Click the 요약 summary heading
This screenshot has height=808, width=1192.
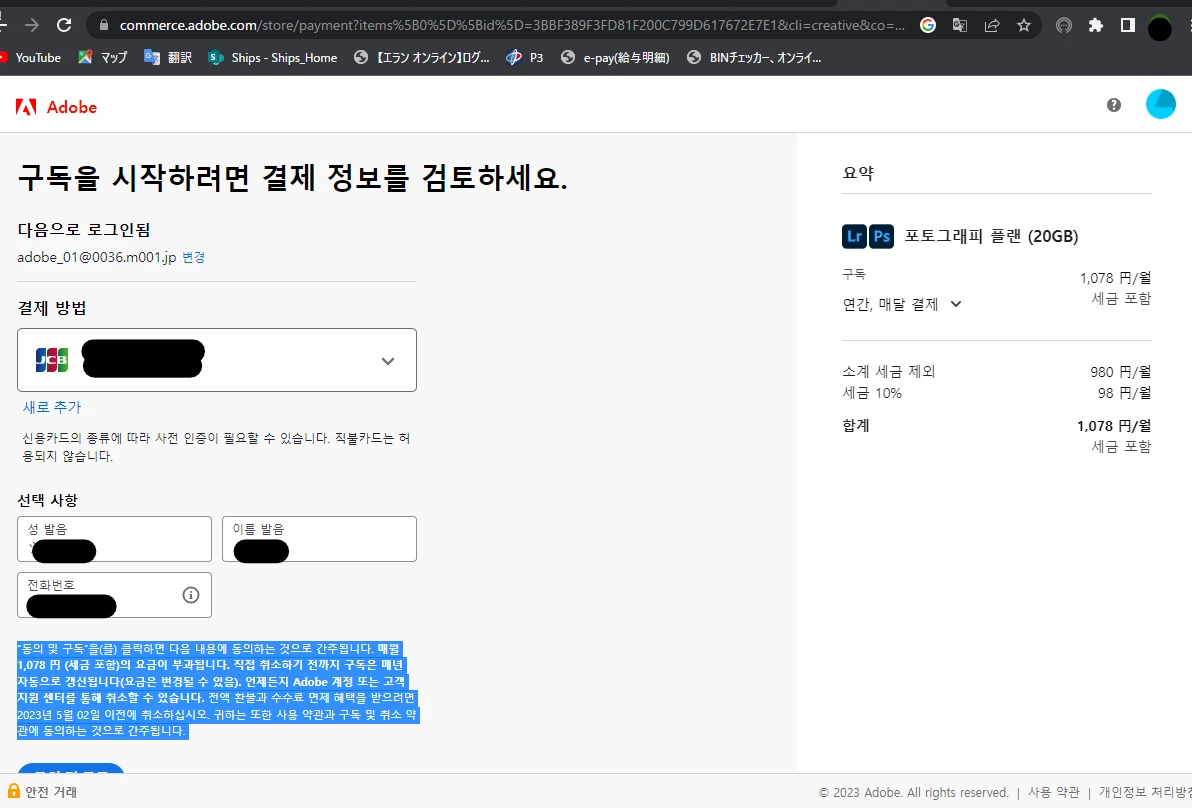click(858, 173)
